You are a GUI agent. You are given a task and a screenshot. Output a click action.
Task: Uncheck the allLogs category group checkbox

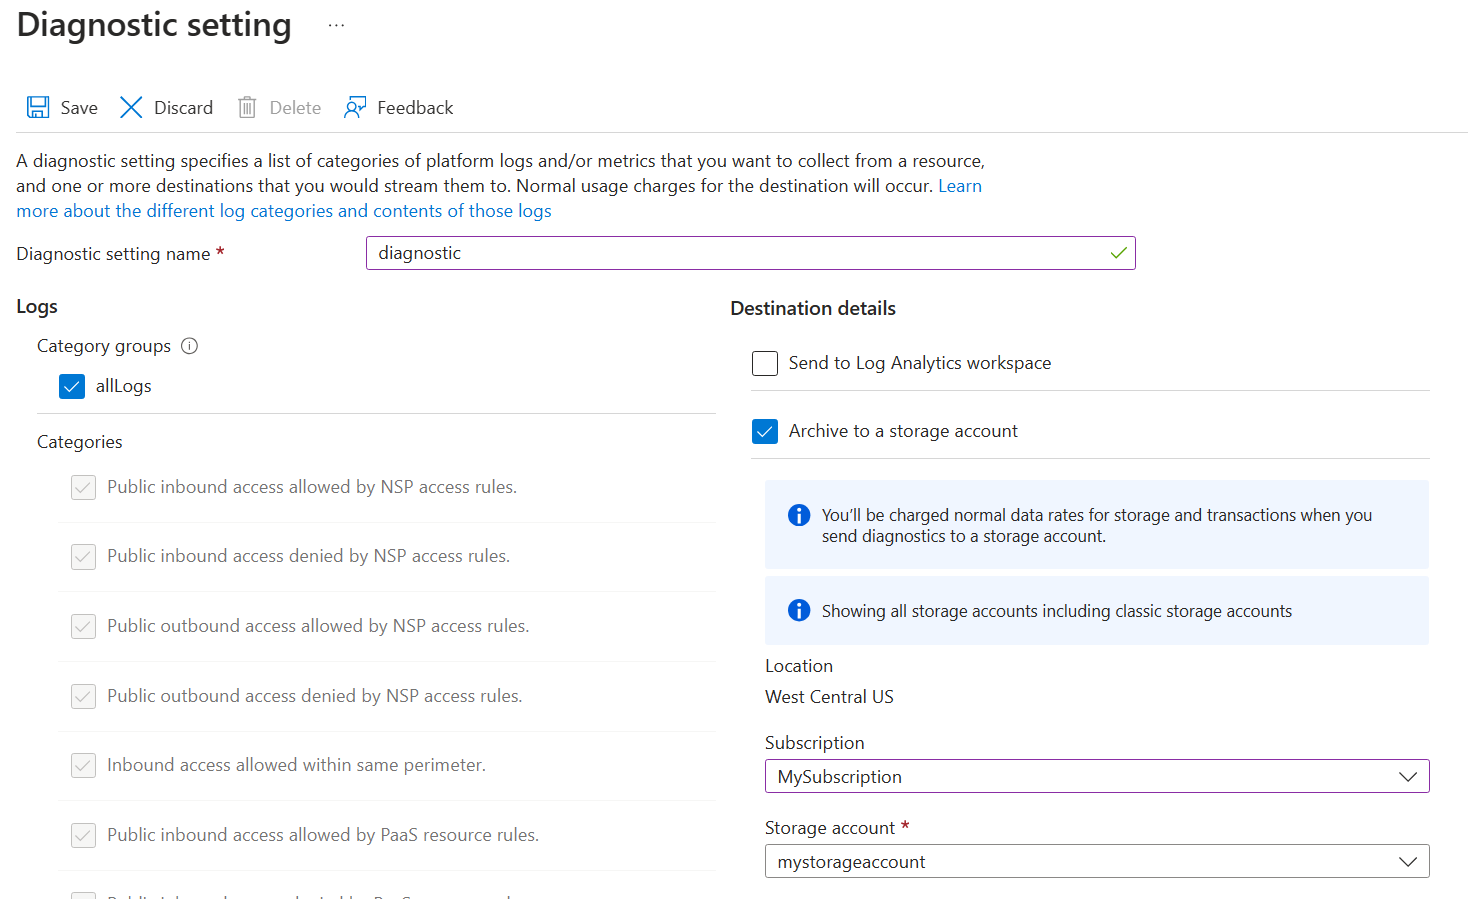pyautogui.click(x=72, y=387)
